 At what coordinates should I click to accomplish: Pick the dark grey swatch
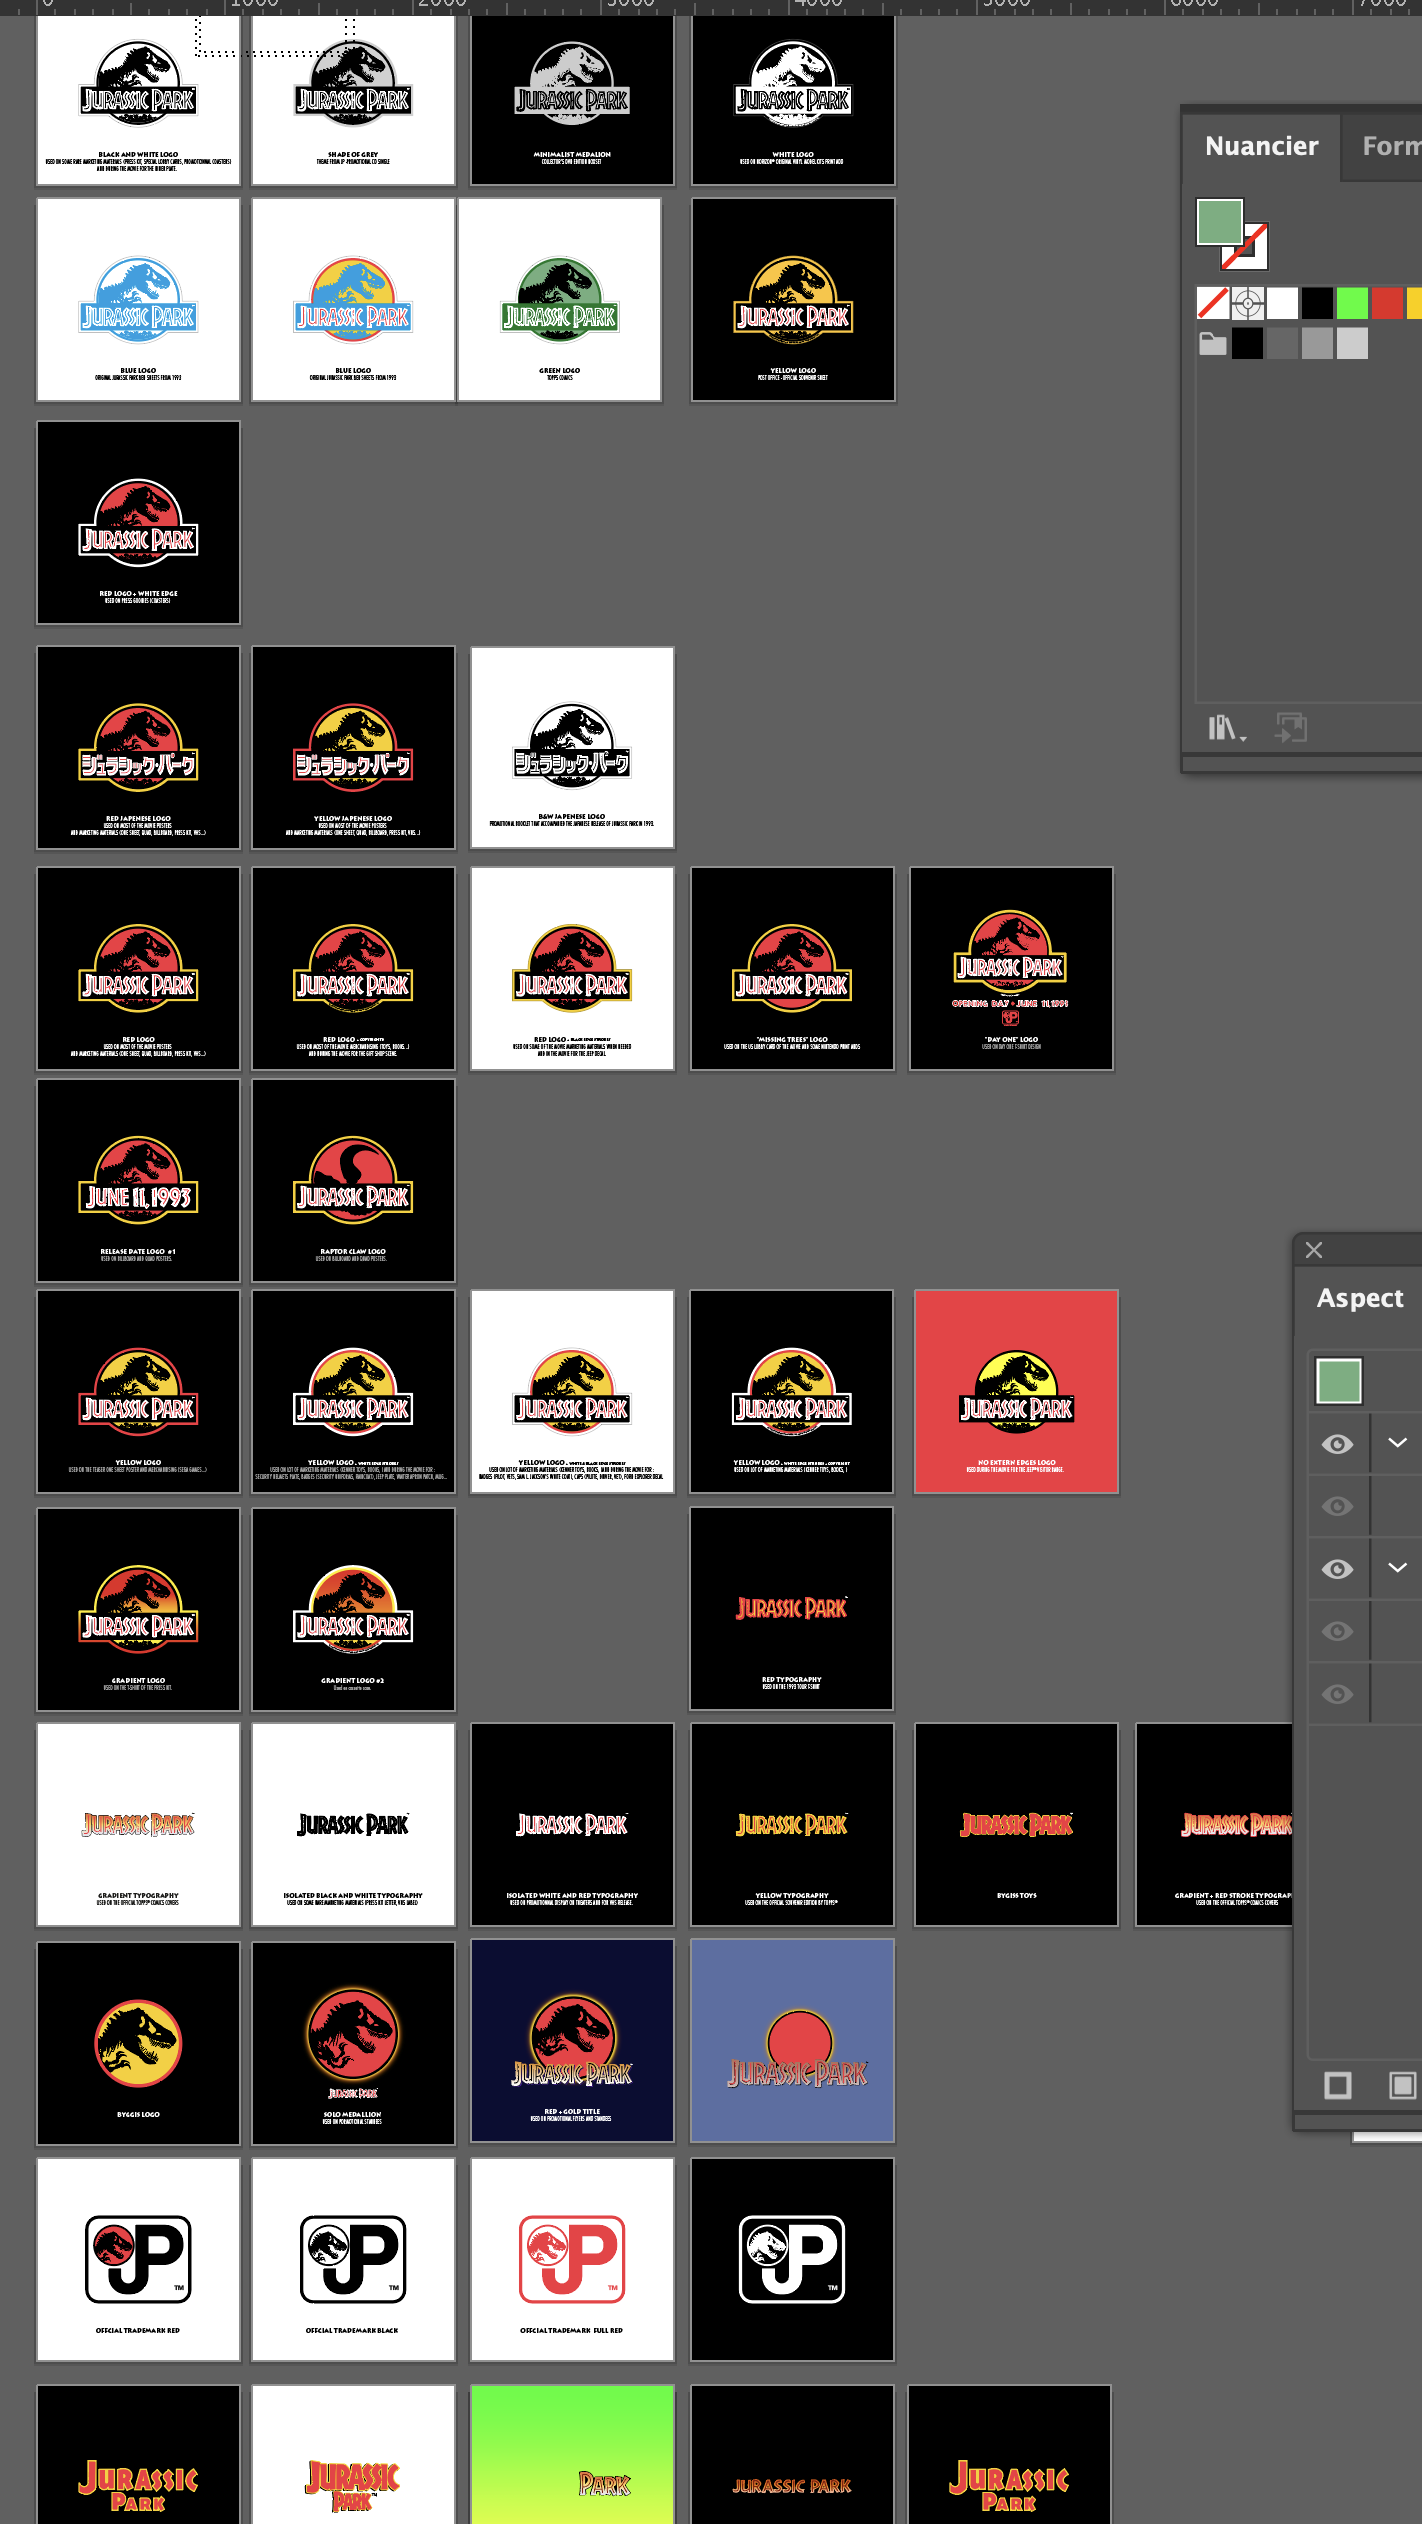[x=1282, y=343]
